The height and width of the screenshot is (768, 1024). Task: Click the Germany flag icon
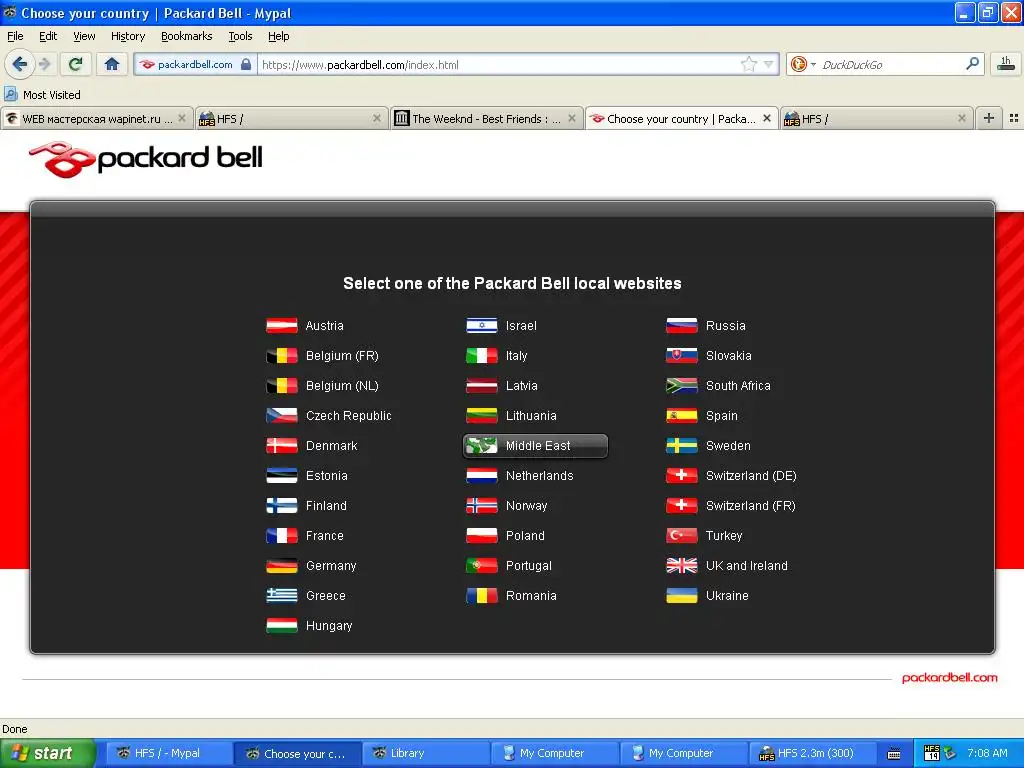tap(281, 566)
